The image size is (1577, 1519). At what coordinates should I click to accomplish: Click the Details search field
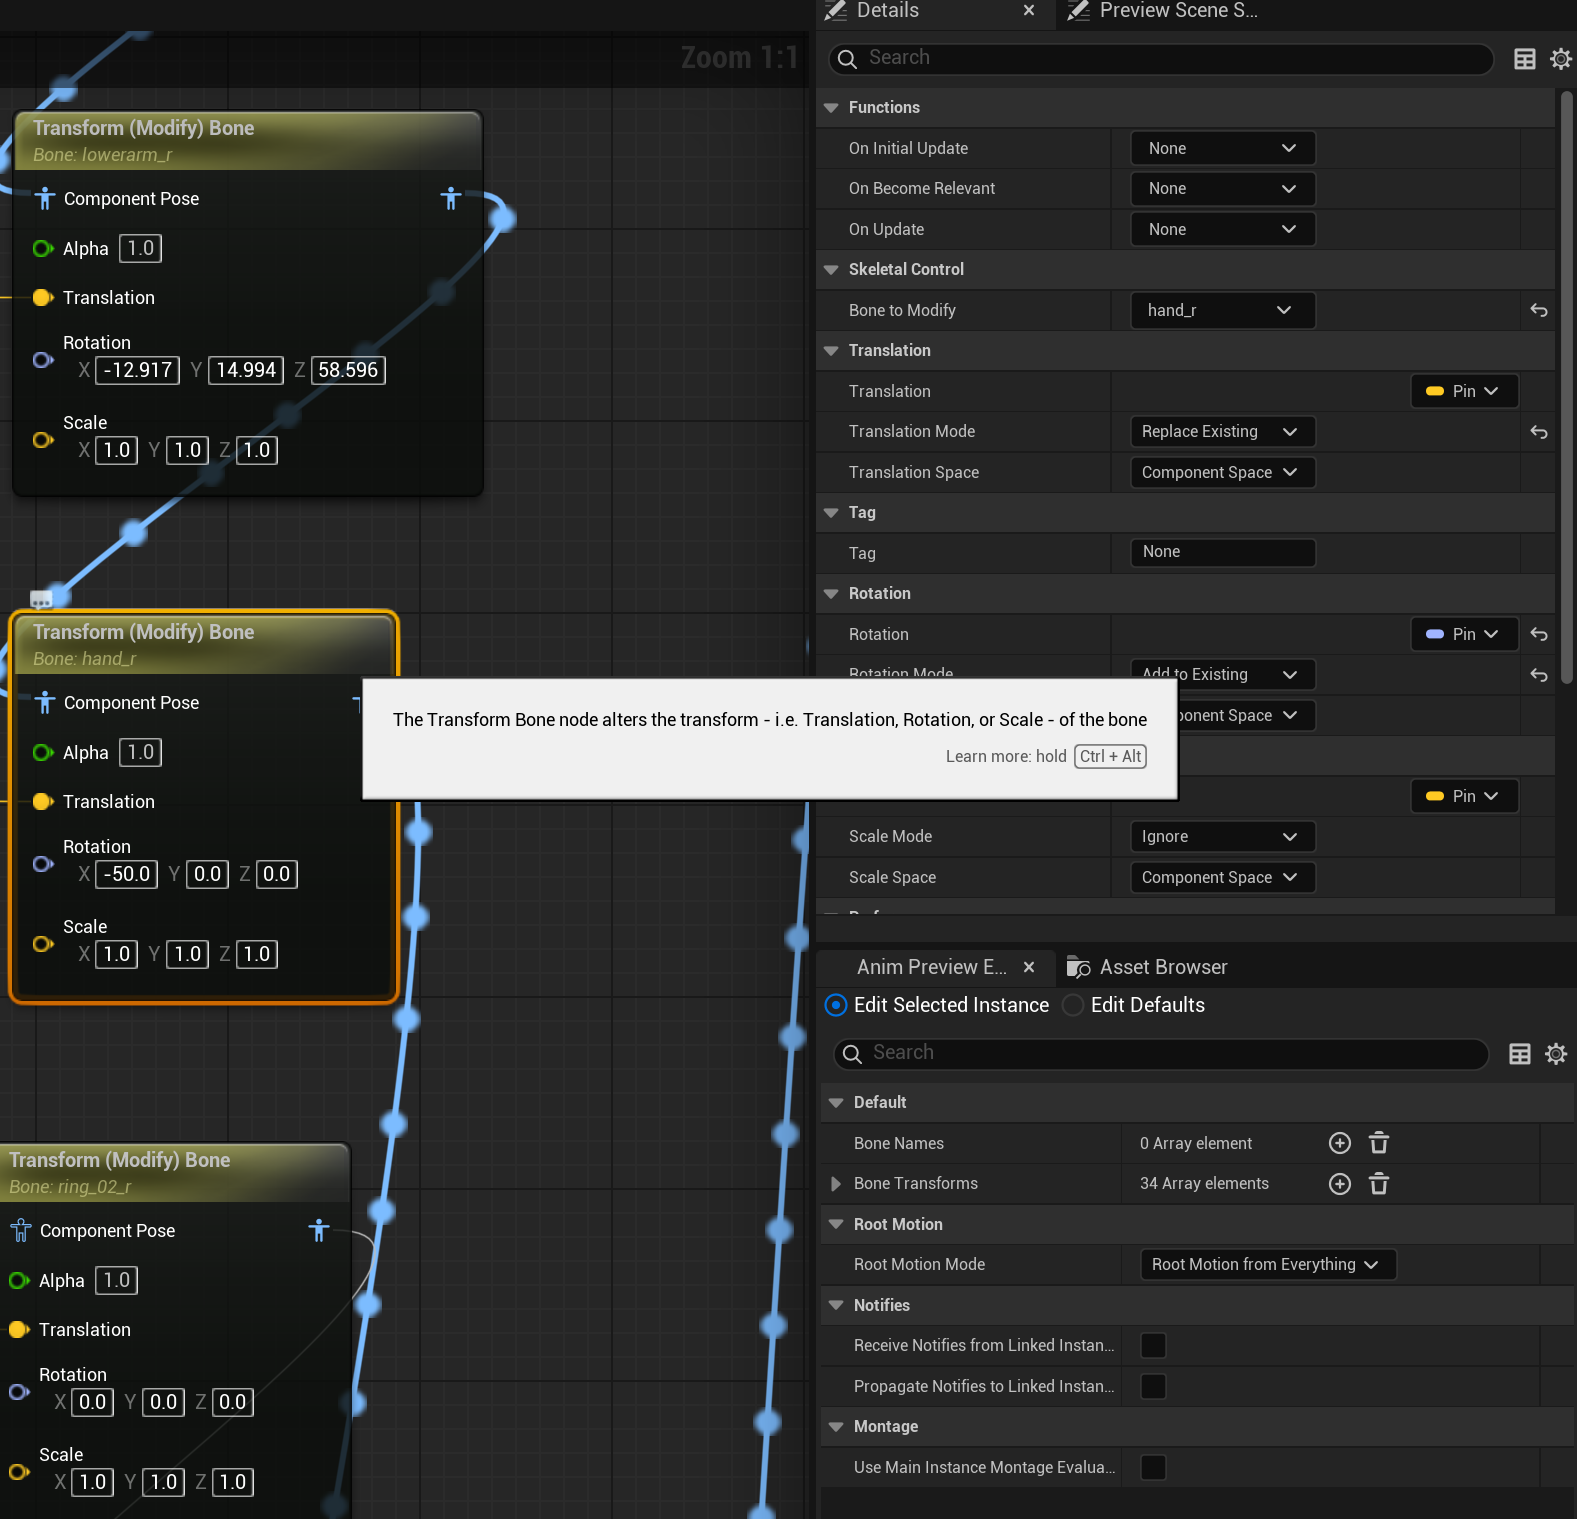[1160, 58]
